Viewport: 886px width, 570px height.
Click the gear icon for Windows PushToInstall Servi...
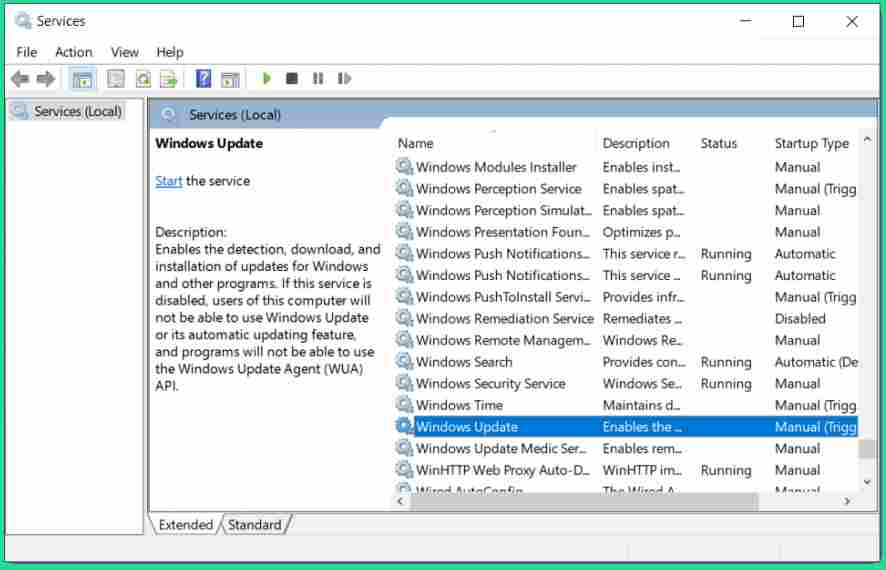pyautogui.click(x=404, y=297)
